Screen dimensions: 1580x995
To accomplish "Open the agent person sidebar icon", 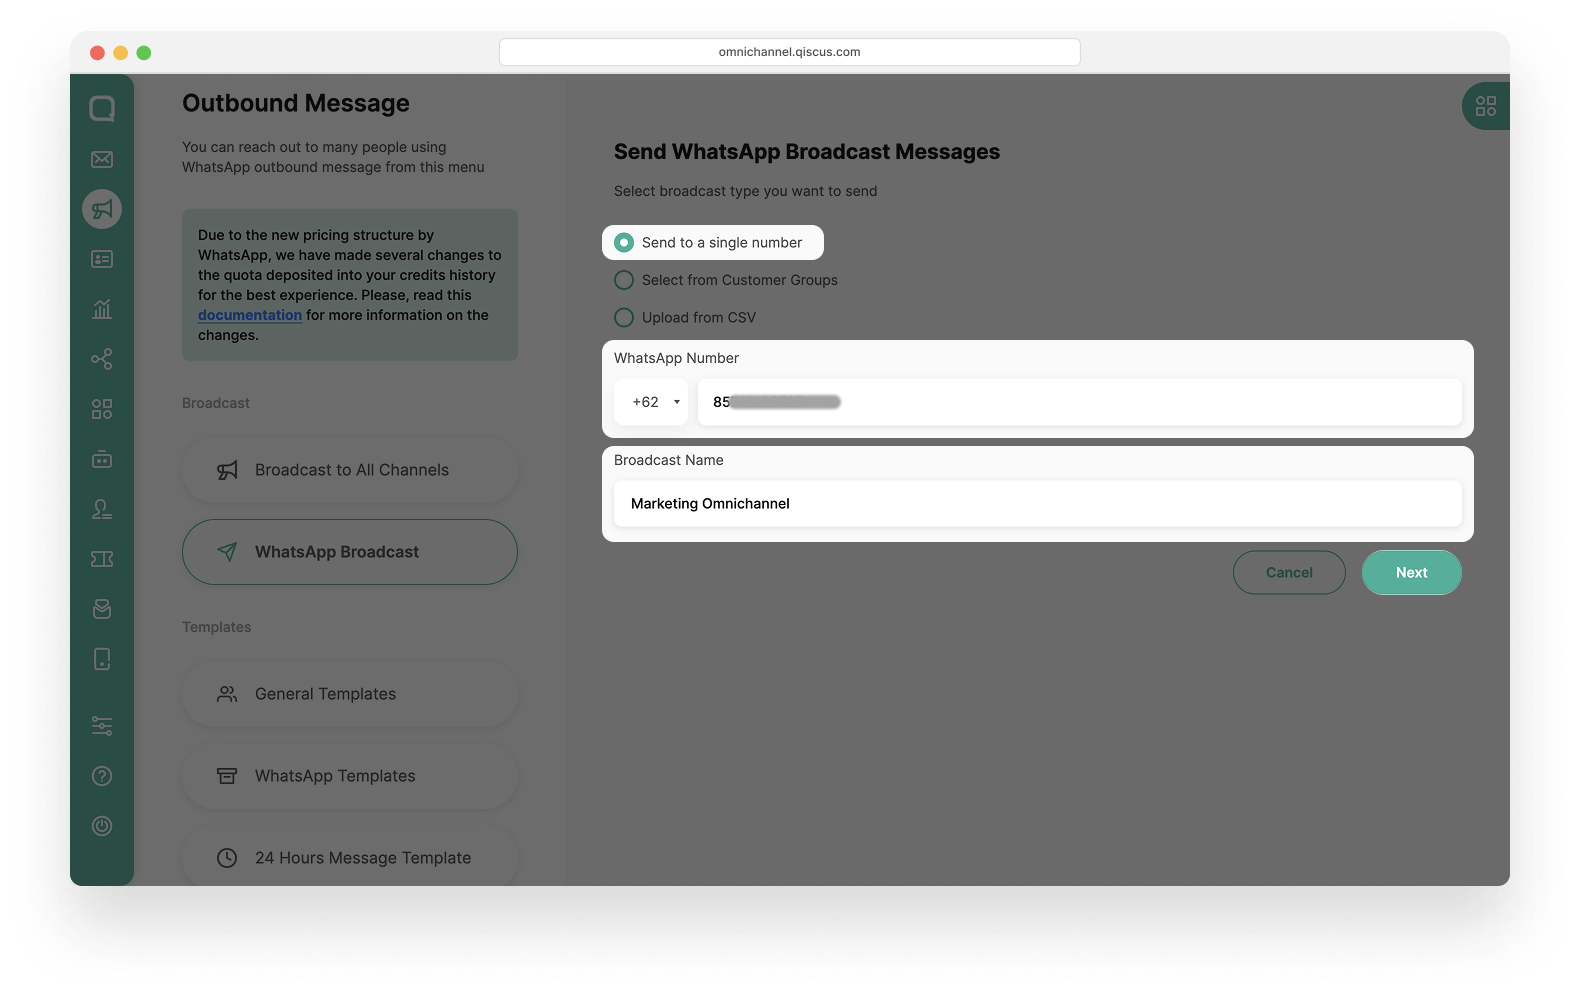I will tap(102, 509).
